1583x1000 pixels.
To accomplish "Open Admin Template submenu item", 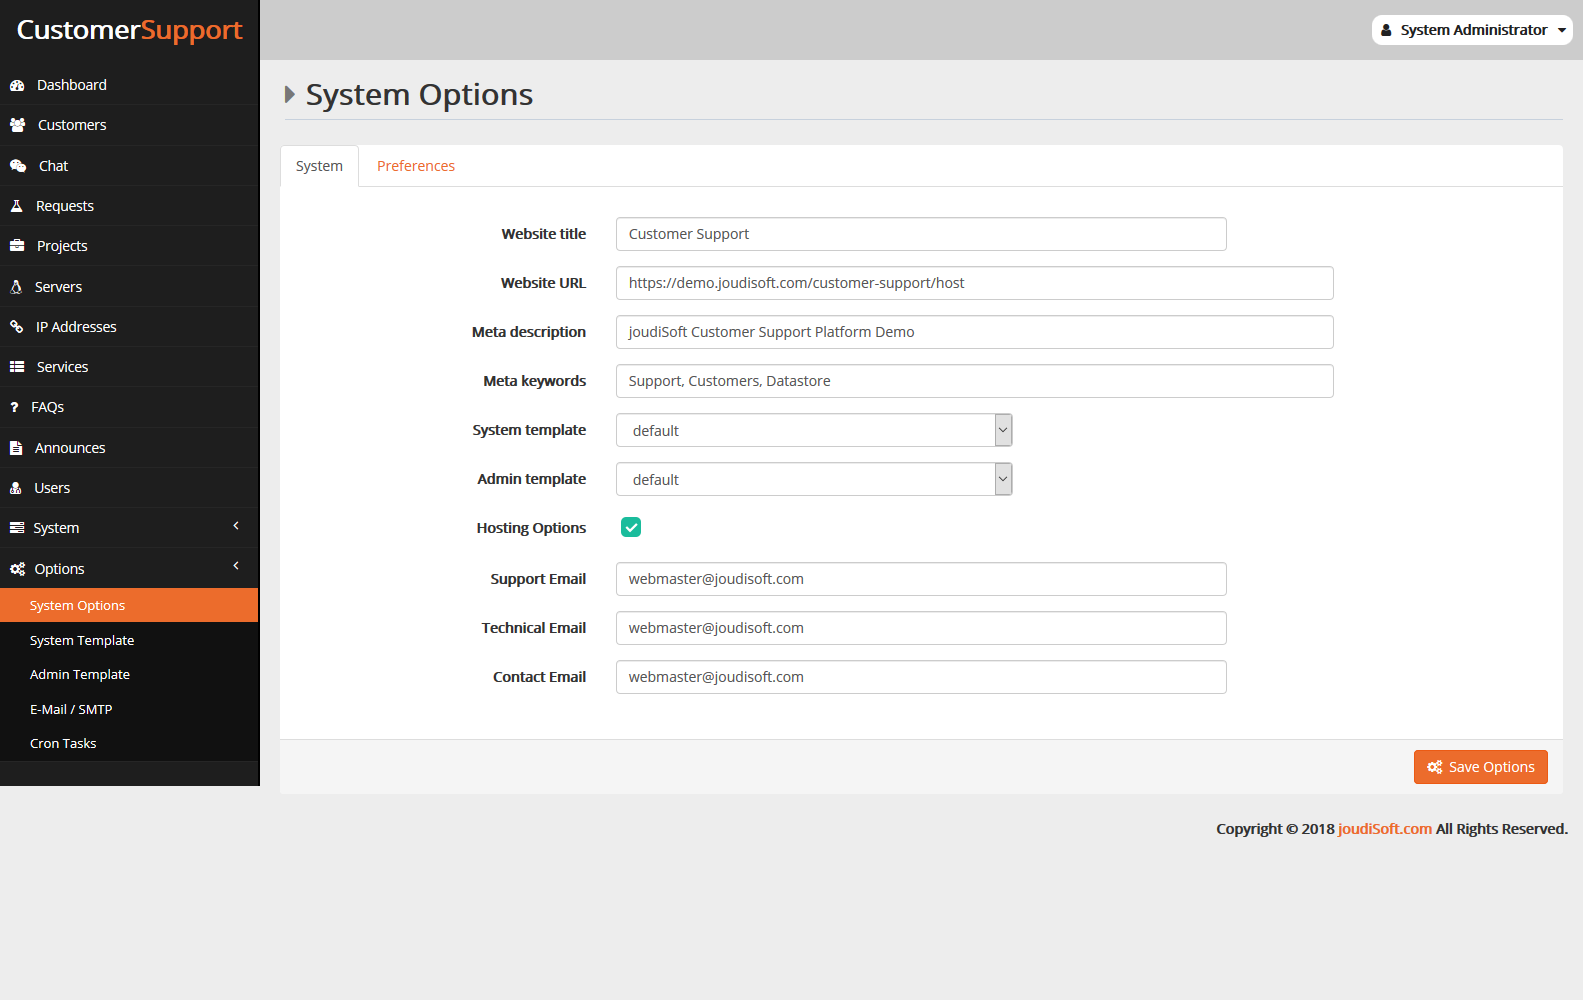I will [129, 674].
